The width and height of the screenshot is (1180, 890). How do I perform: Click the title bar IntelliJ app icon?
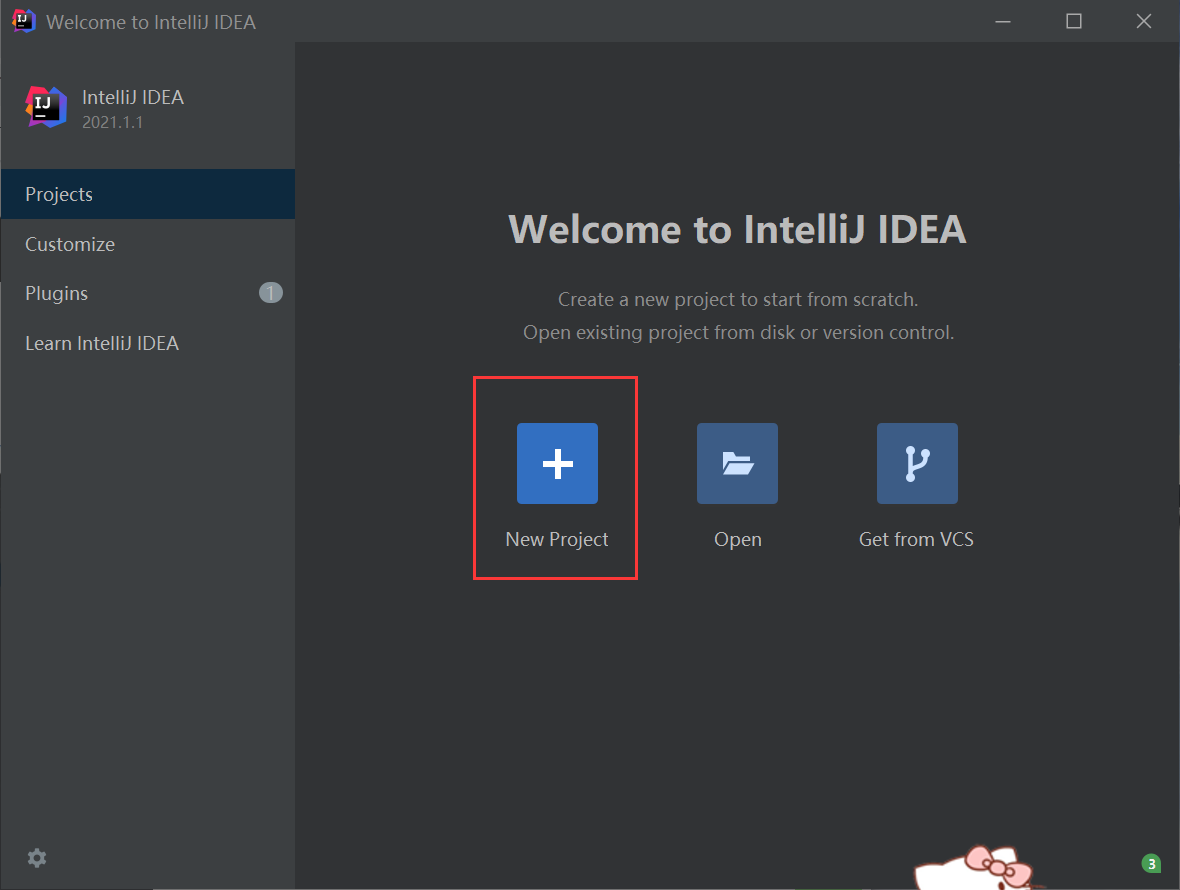(x=23, y=21)
